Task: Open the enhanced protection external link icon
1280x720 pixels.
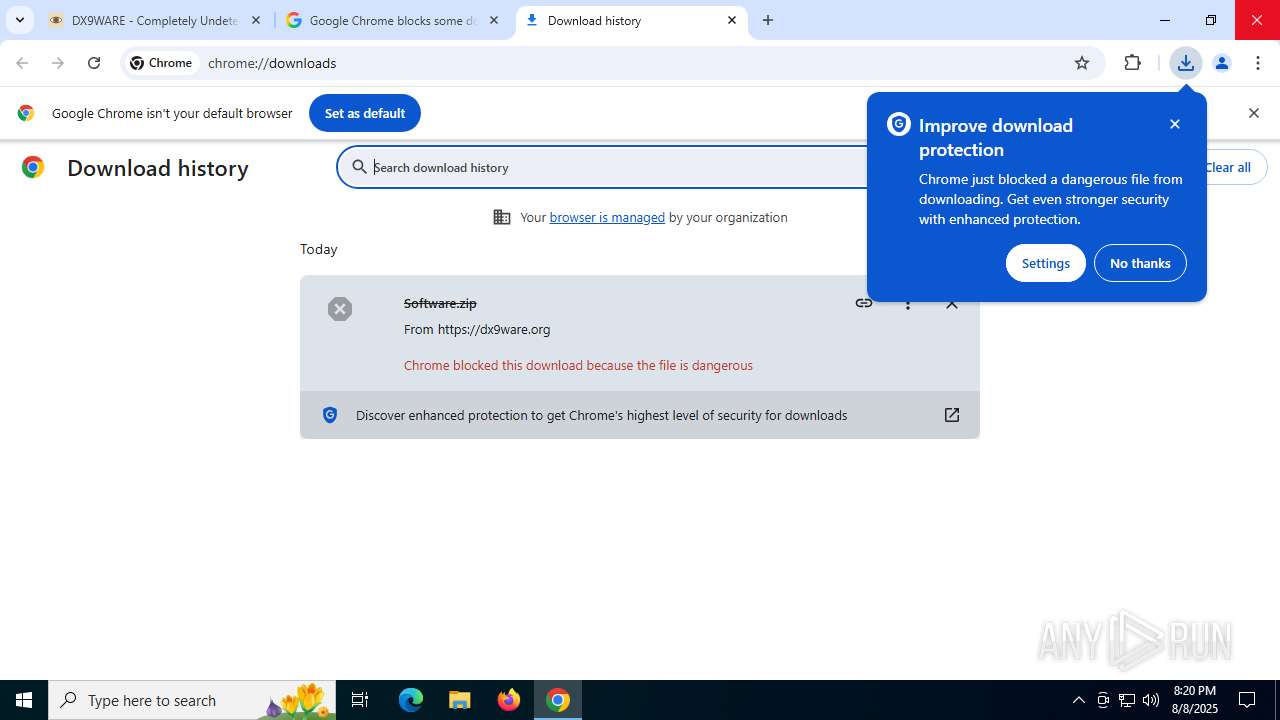Action: 952,415
